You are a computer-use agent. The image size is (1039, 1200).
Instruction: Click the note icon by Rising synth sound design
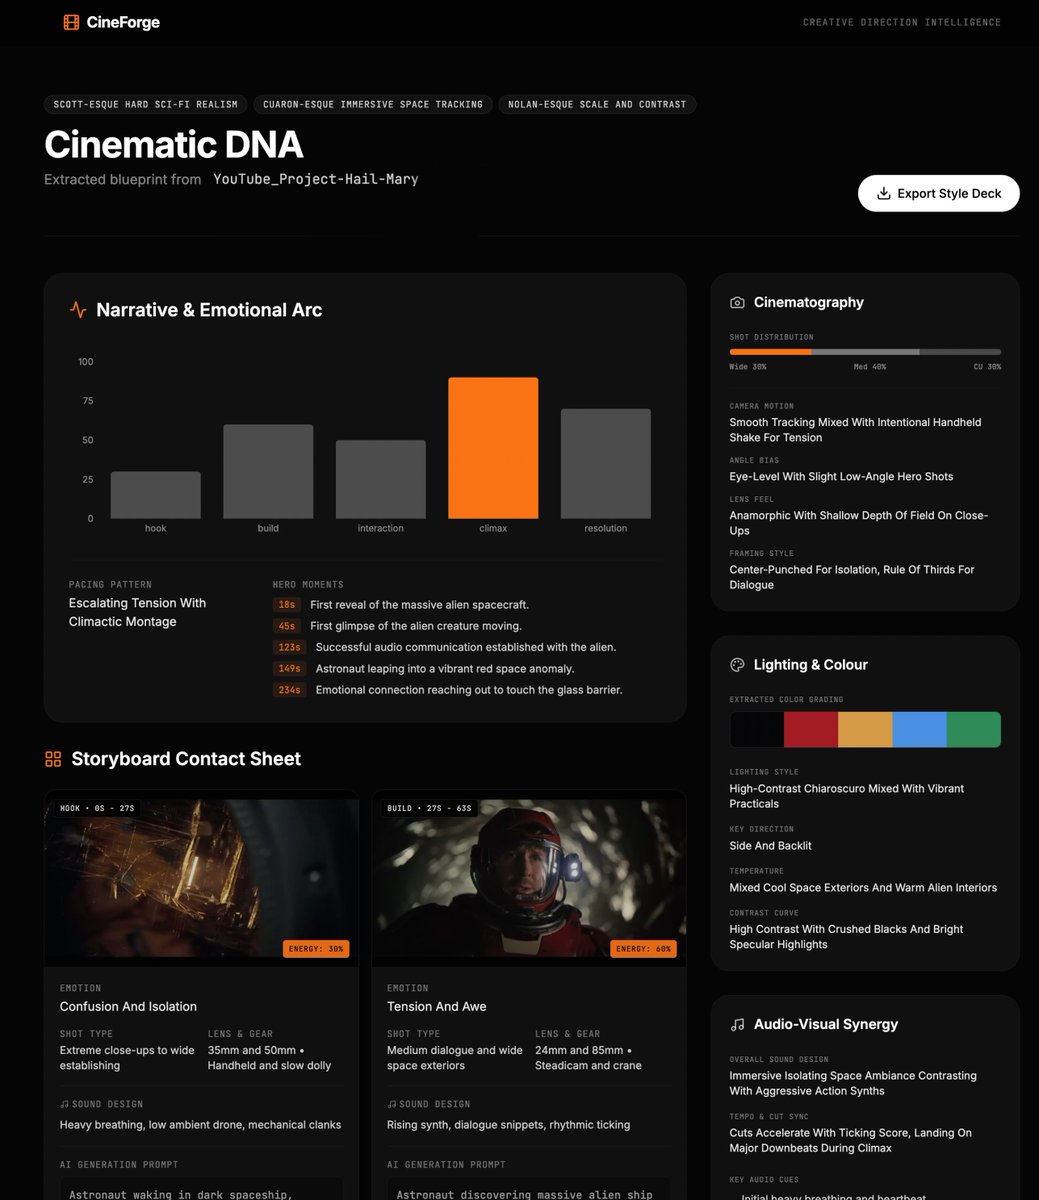[392, 1104]
